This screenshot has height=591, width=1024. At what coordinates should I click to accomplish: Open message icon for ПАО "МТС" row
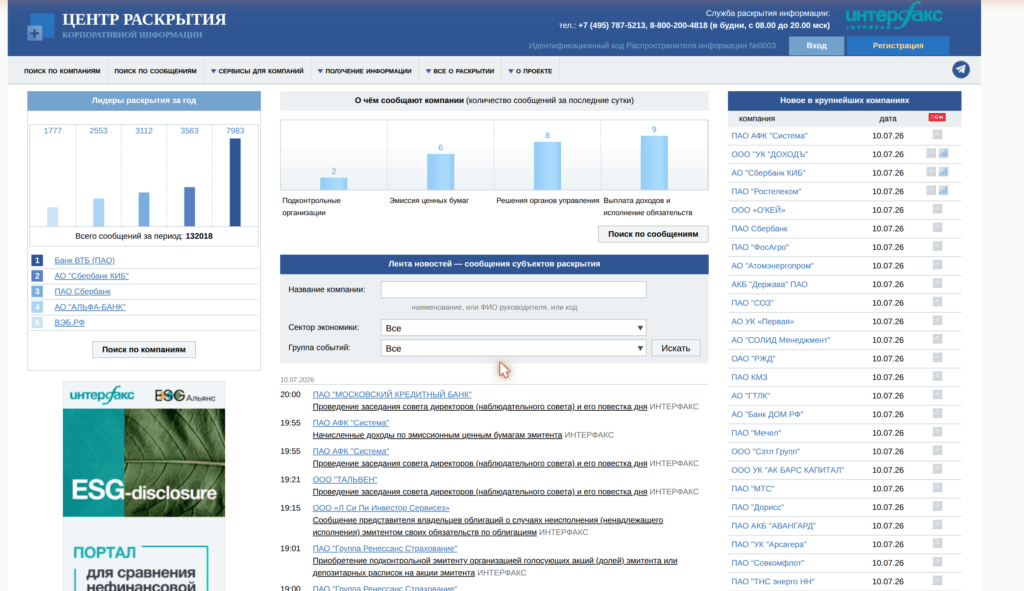[937, 487]
